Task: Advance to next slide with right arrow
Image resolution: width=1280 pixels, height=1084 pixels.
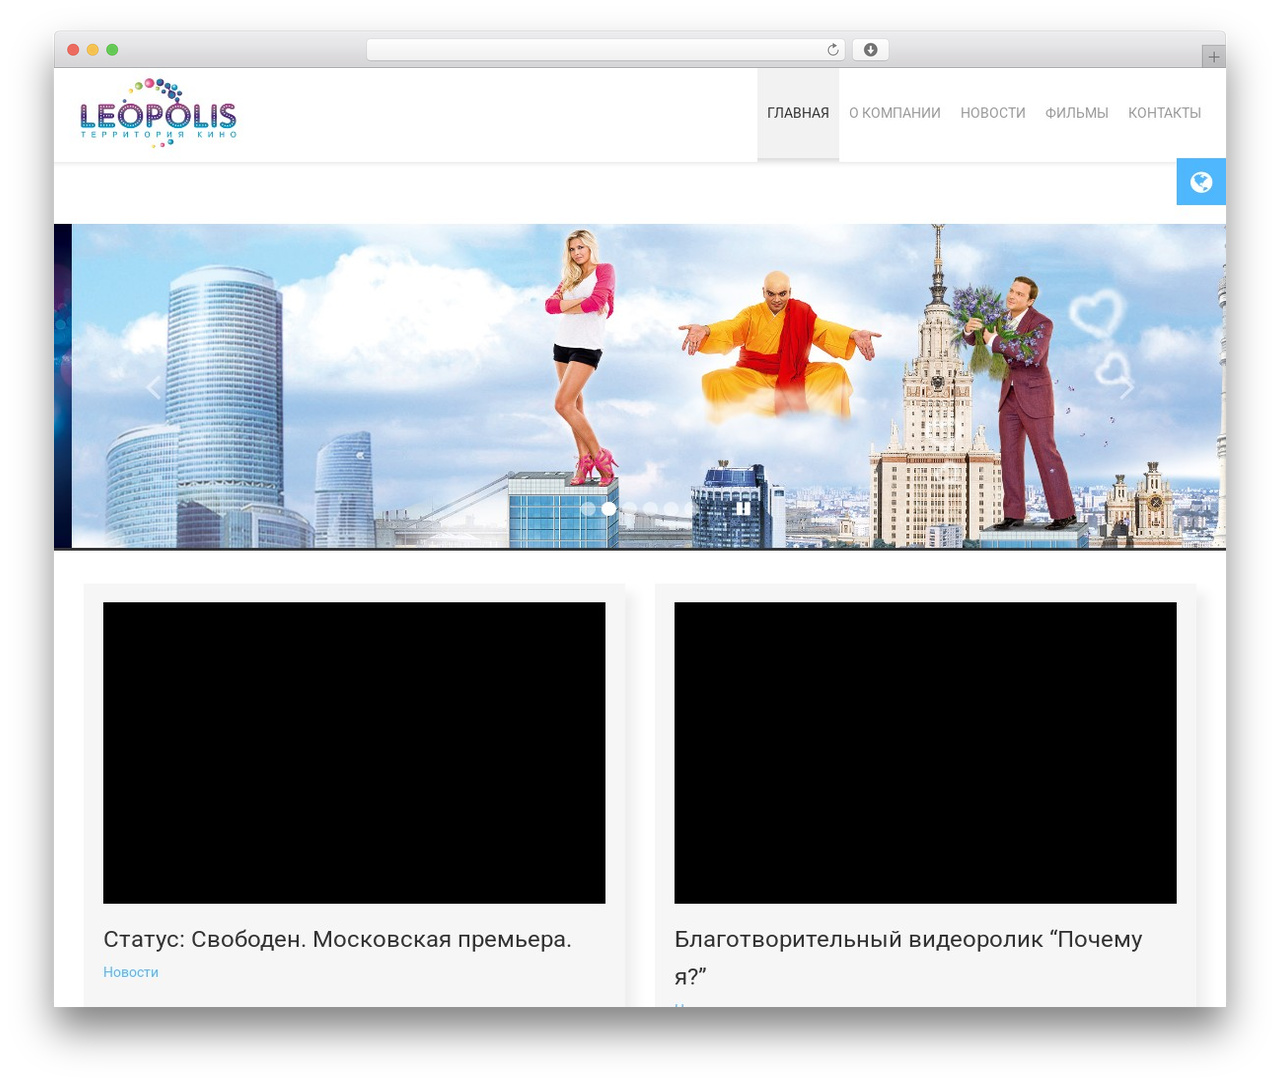Action: (1127, 388)
